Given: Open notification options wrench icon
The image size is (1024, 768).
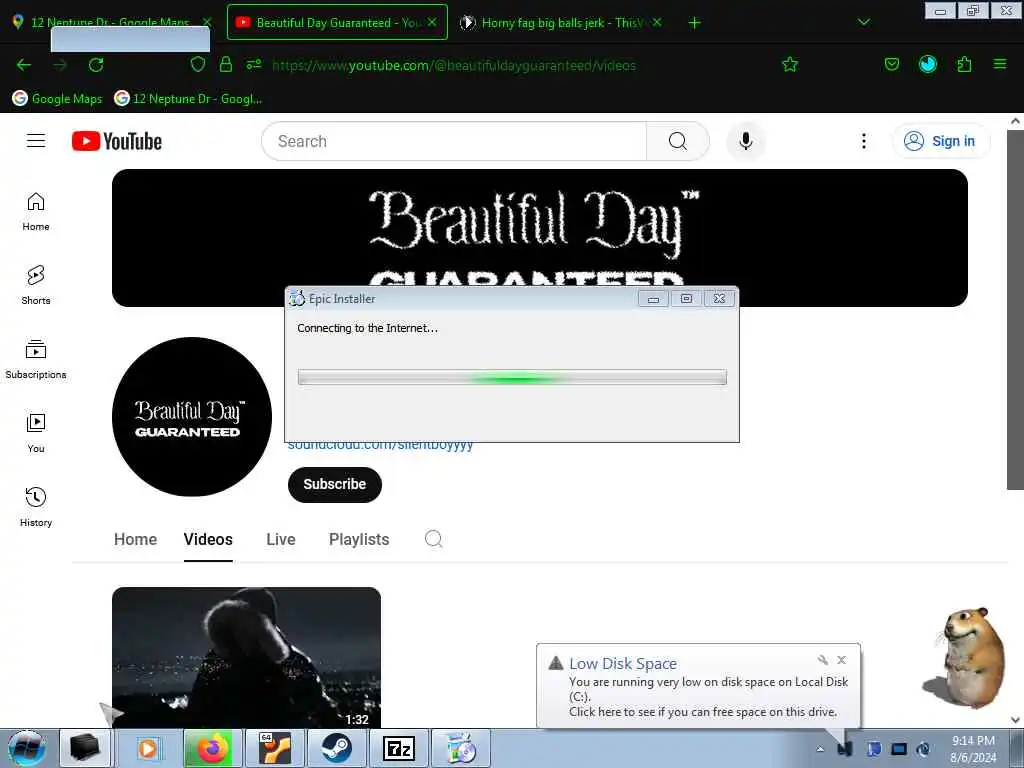Looking at the screenshot, I should click(822, 660).
